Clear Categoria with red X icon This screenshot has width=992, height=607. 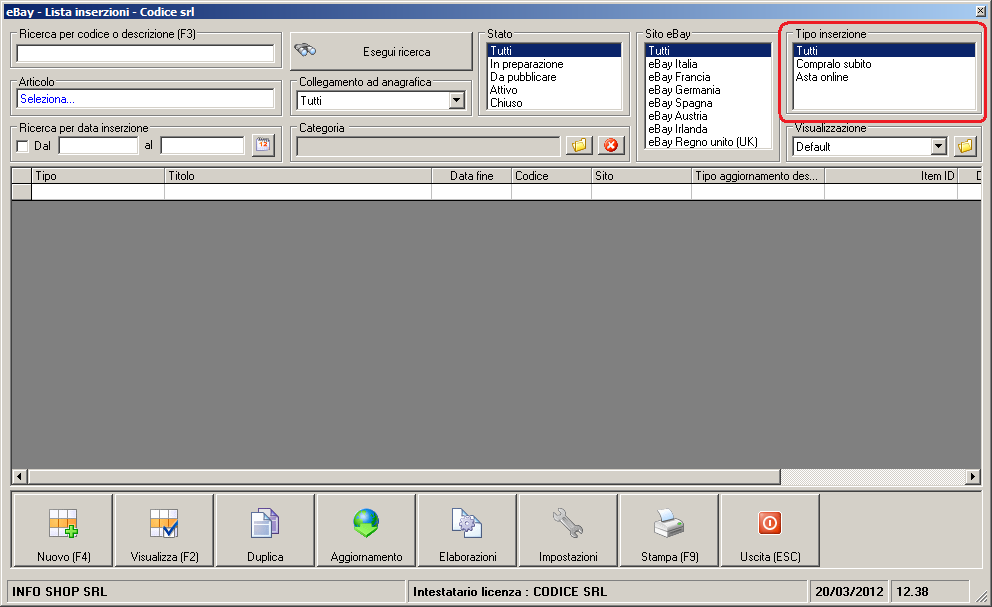click(x=611, y=146)
